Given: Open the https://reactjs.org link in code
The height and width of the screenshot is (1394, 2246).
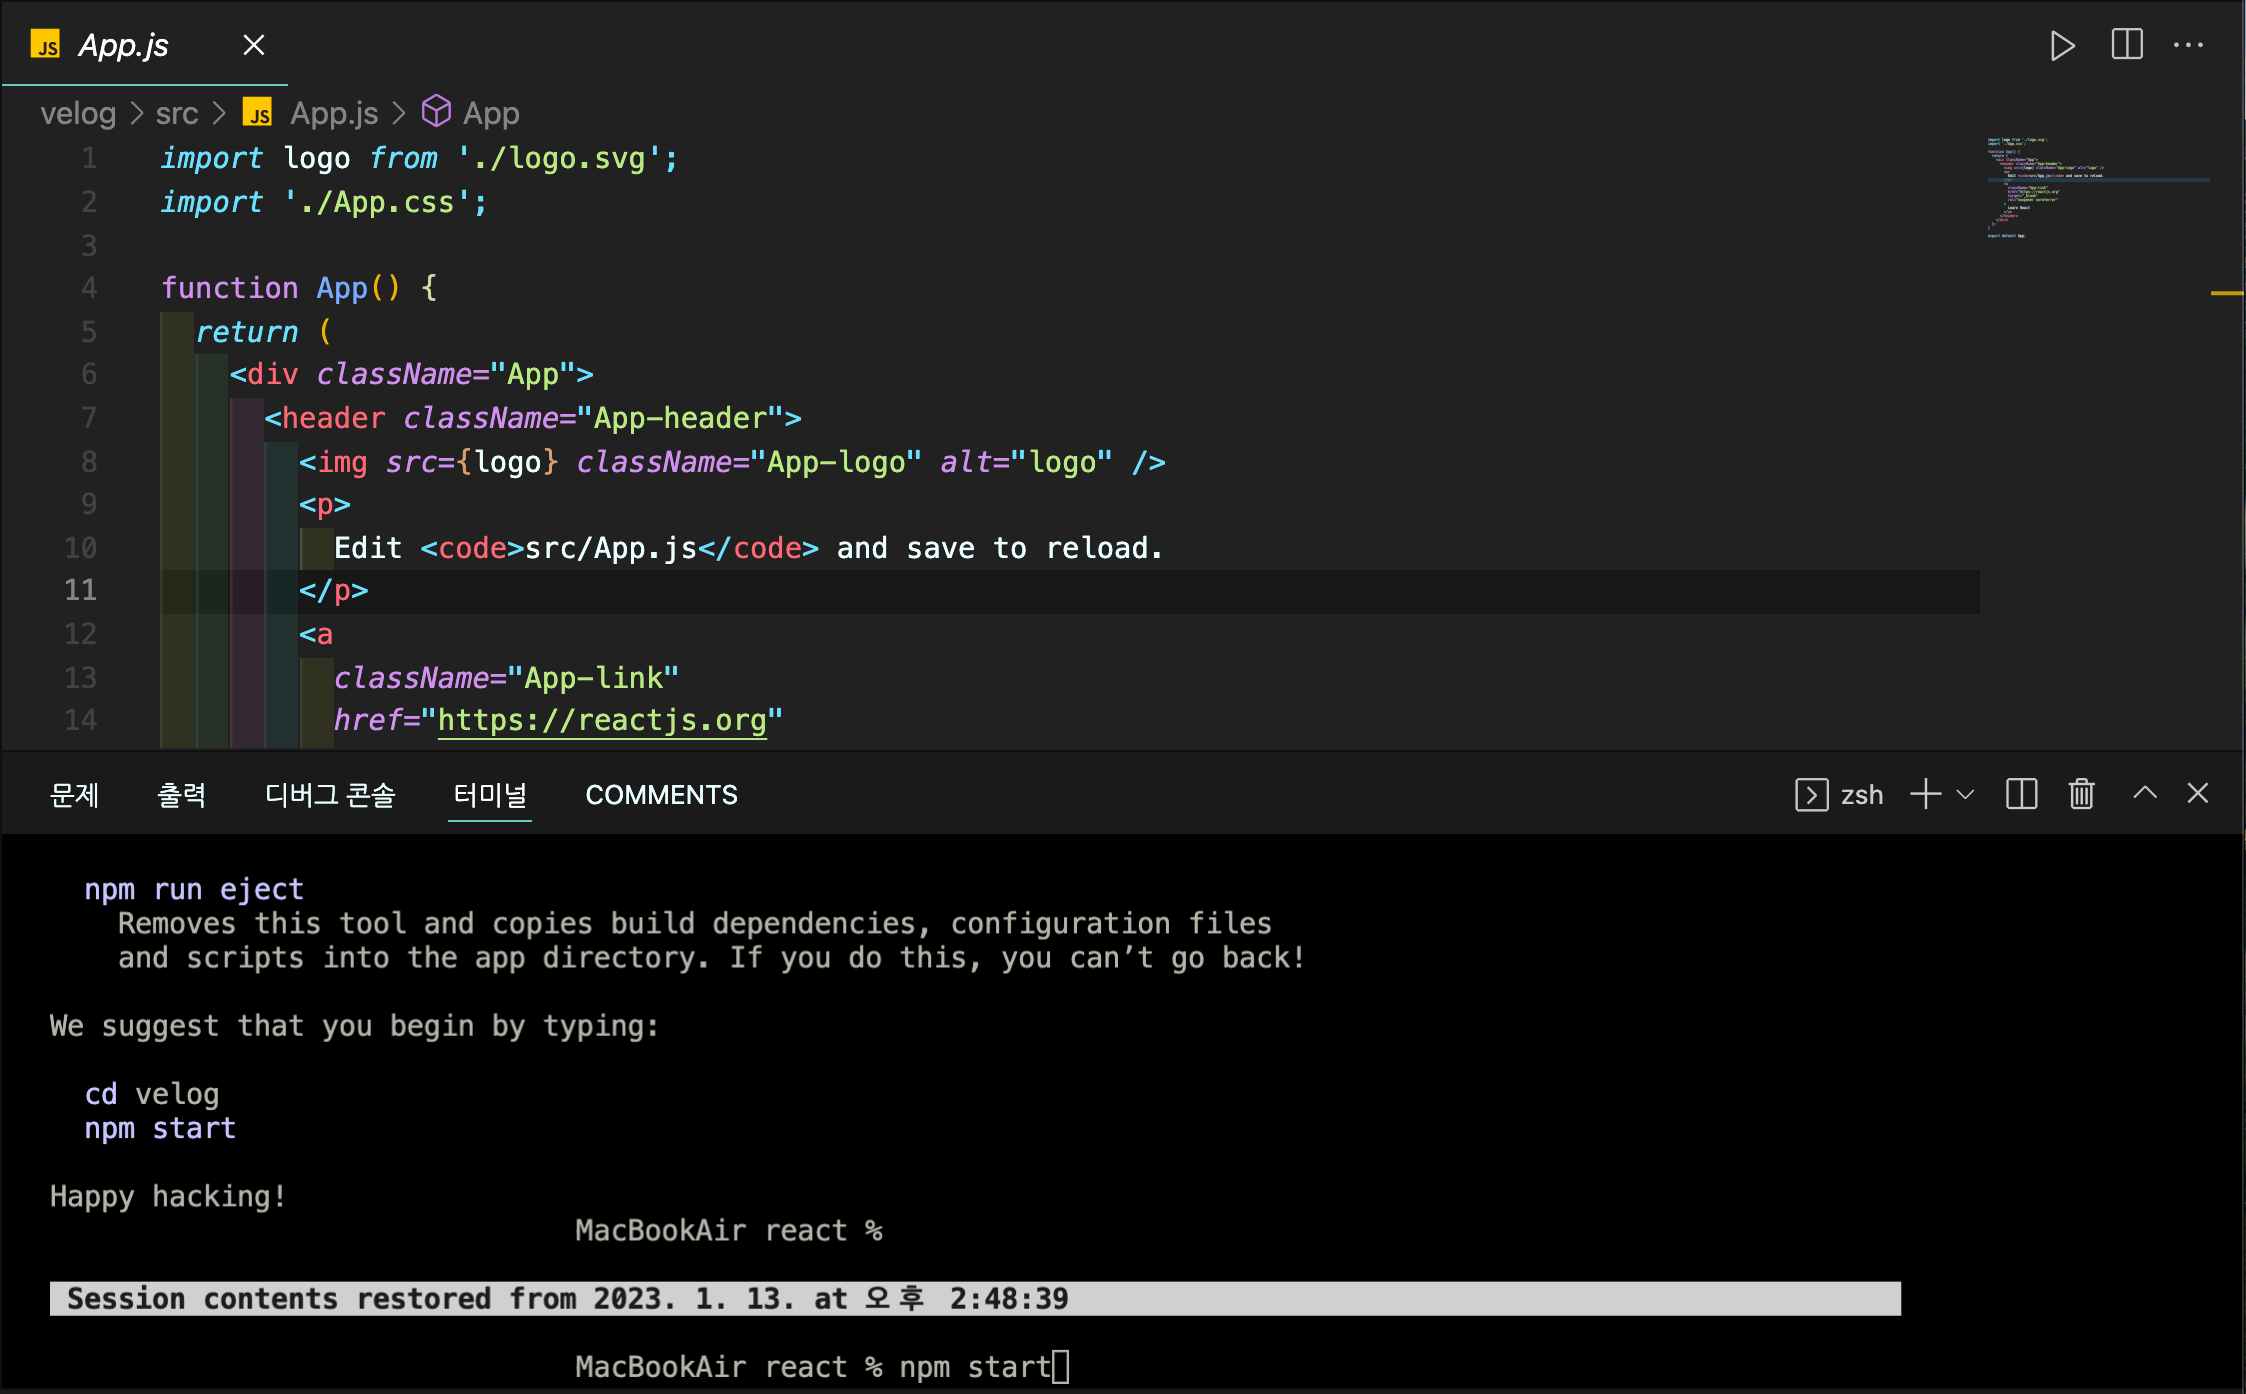Looking at the screenshot, I should pyautogui.click(x=602, y=720).
